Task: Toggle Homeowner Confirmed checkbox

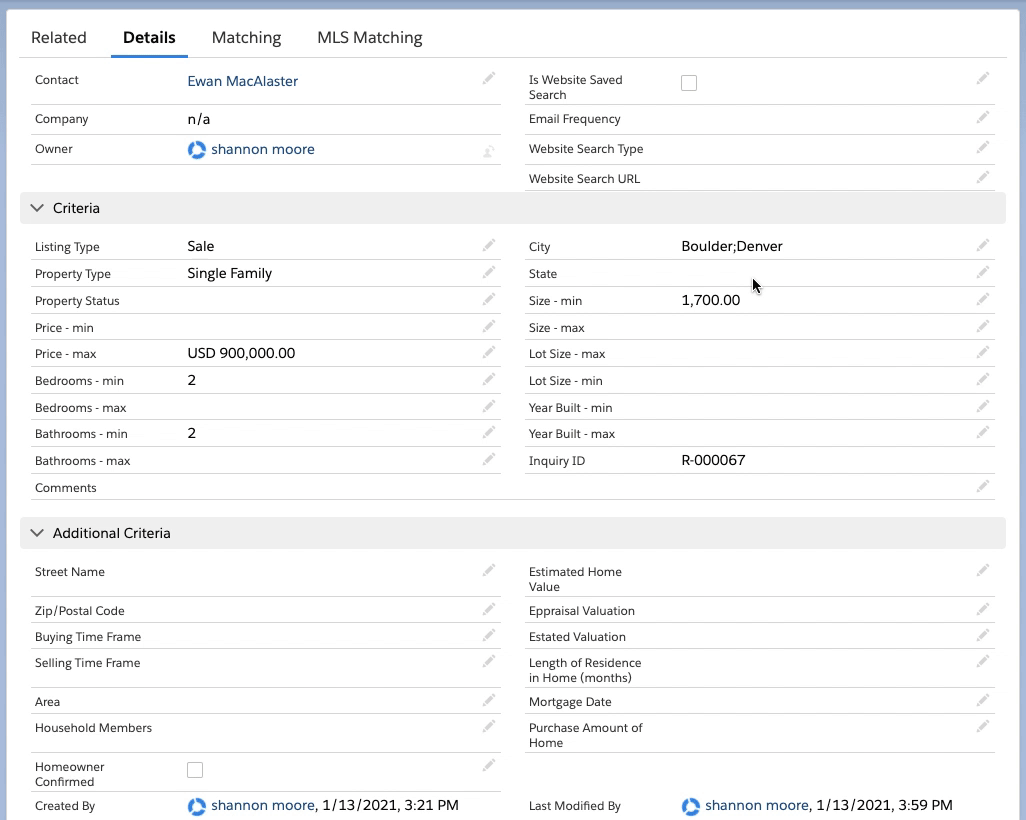Action: click(195, 770)
